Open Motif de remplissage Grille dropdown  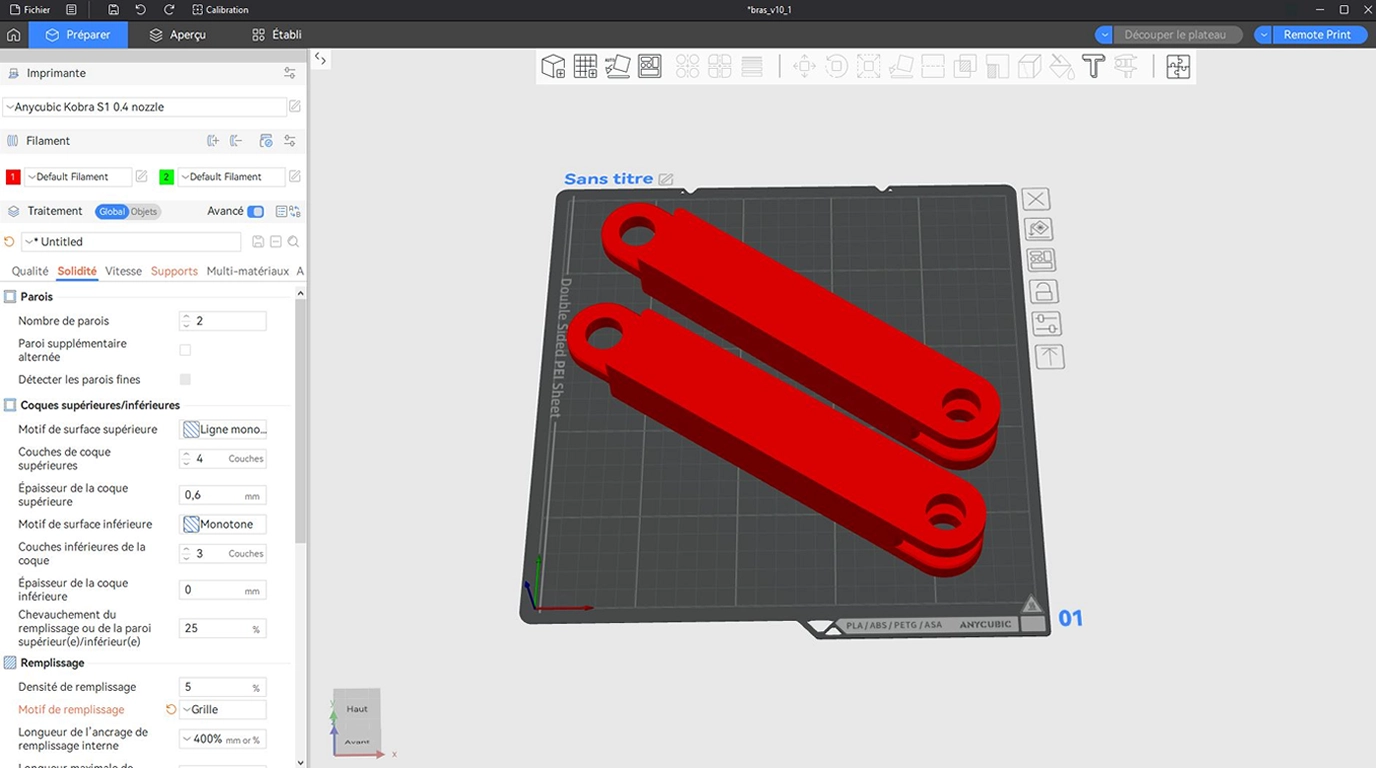(223, 710)
